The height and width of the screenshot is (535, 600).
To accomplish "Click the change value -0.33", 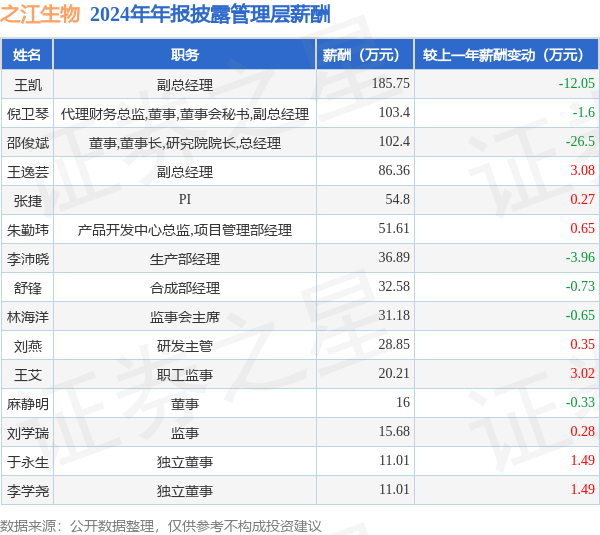I will pos(580,402).
